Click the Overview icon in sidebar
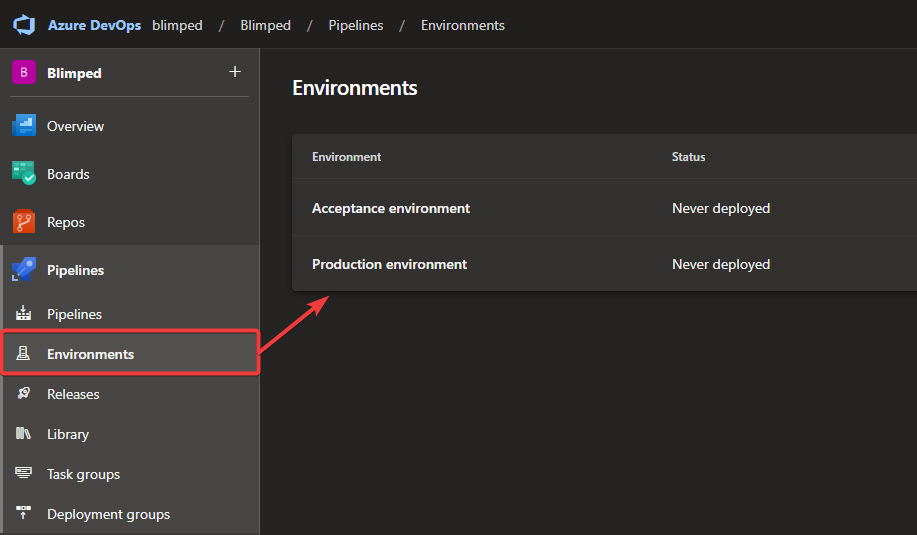Image resolution: width=917 pixels, height=535 pixels. click(x=24, y=126)
